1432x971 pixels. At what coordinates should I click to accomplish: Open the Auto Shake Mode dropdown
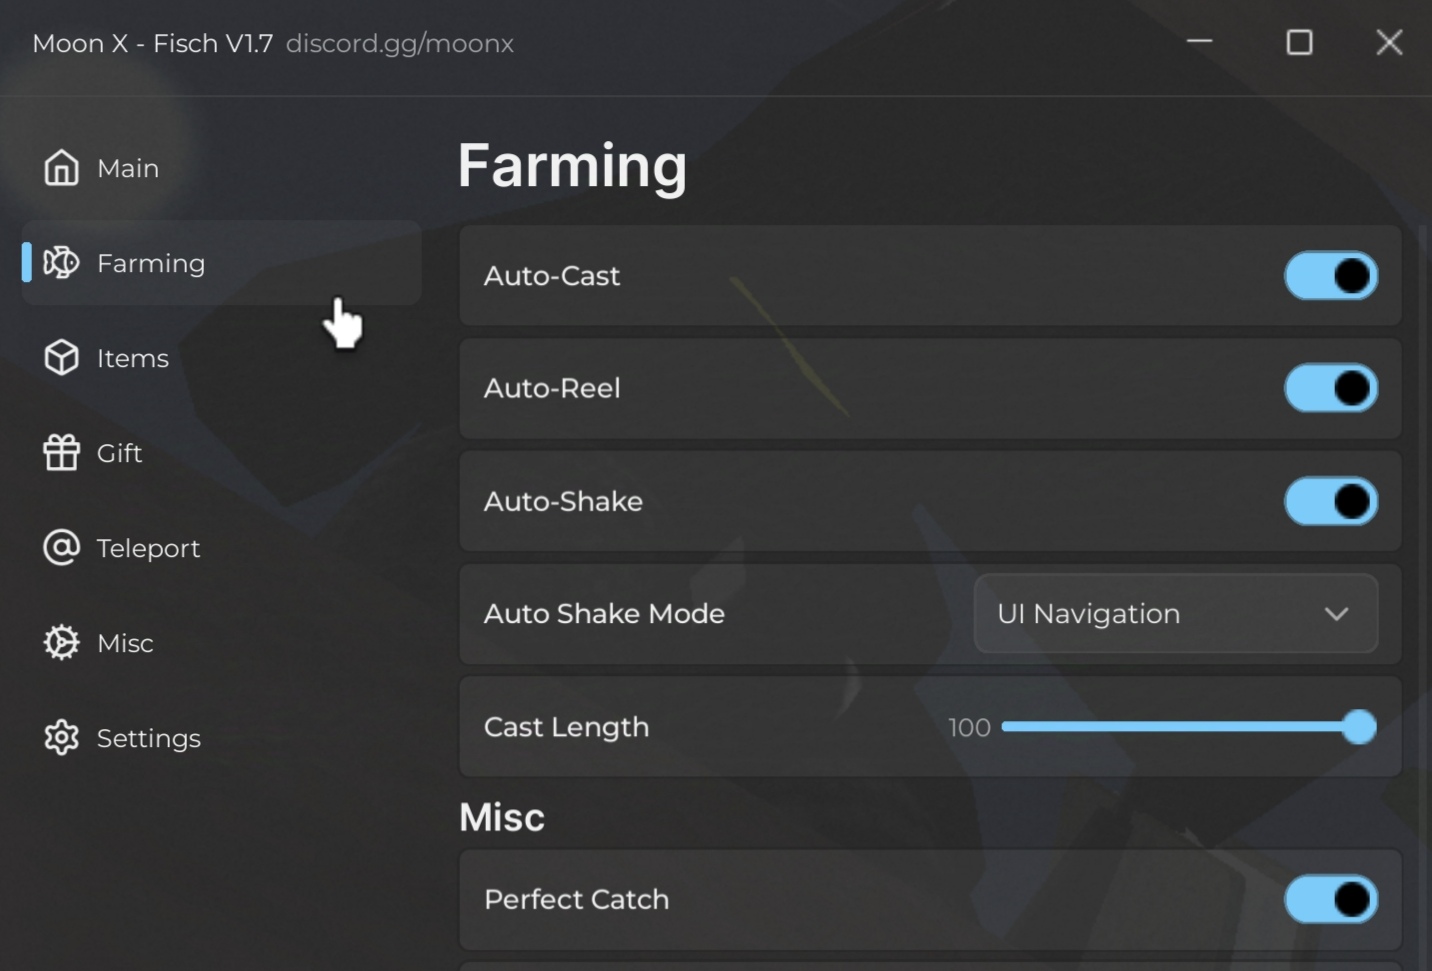1176,614
